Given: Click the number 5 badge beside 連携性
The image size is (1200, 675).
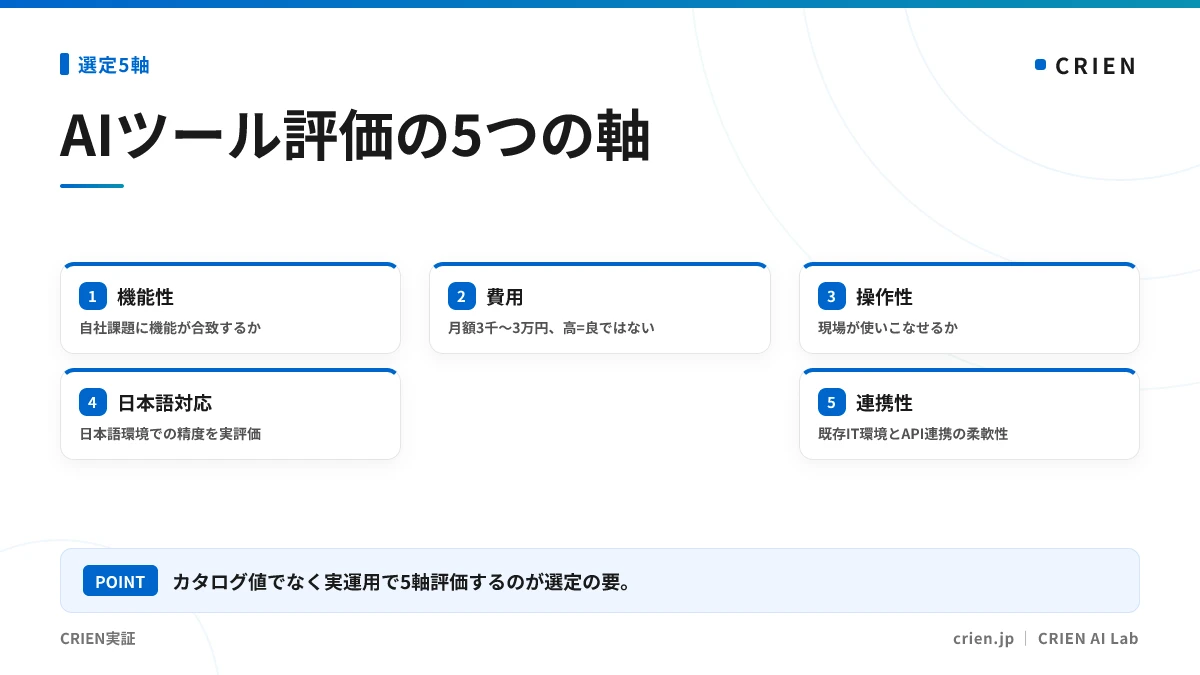Looking at the screenshot, I should coord(831,402).
